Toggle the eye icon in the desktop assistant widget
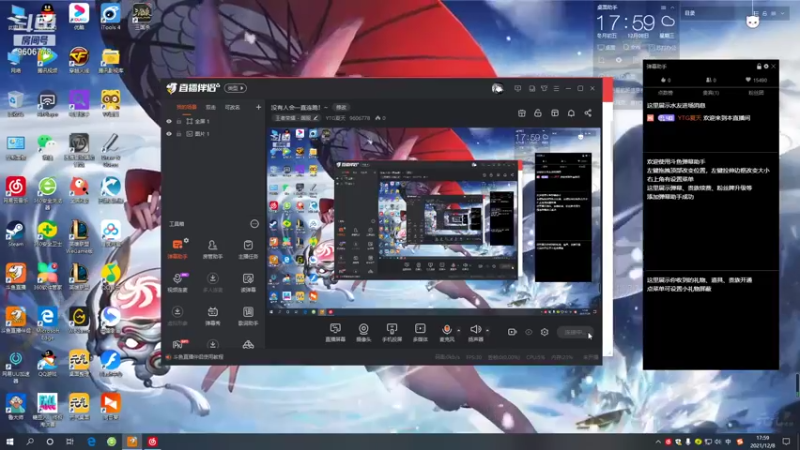Screen dimensions: 800x450 (x=619, y=60)
